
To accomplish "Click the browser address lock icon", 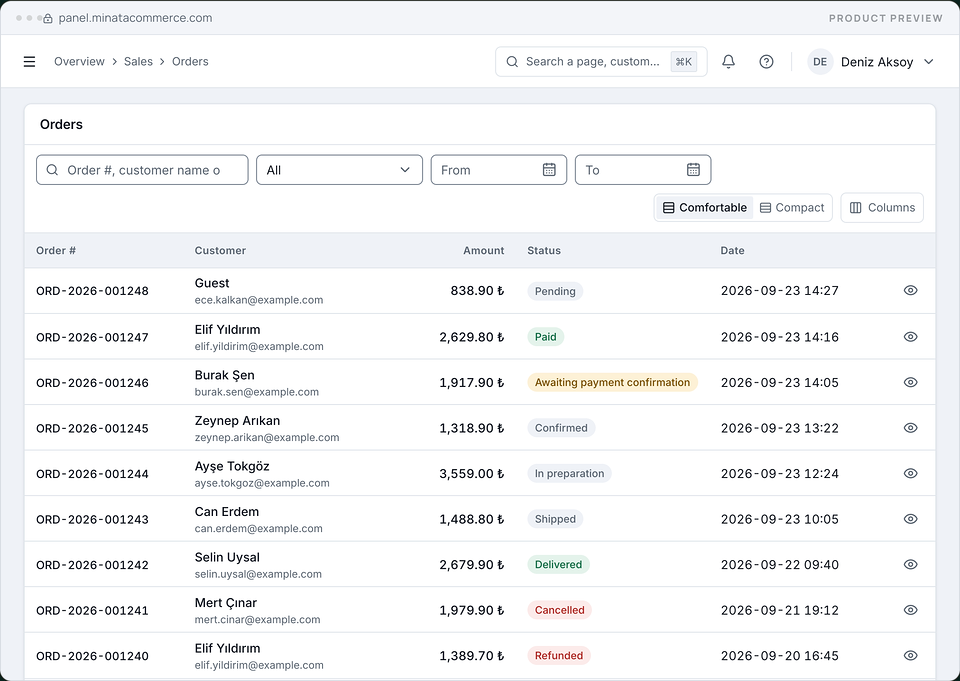I will click(x=48, y=18).
